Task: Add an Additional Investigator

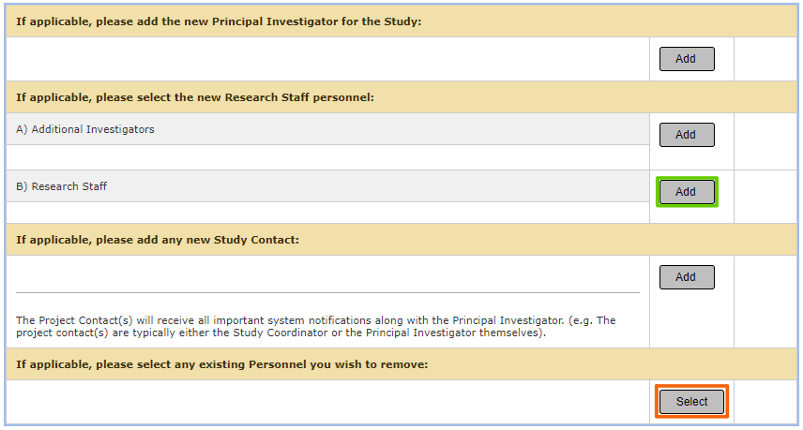Action: (x=686, y=135)
